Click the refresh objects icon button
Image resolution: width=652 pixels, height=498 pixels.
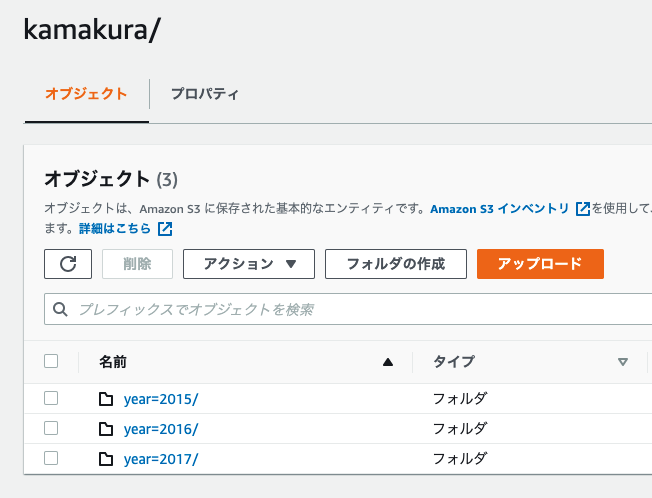pos(68,264)
